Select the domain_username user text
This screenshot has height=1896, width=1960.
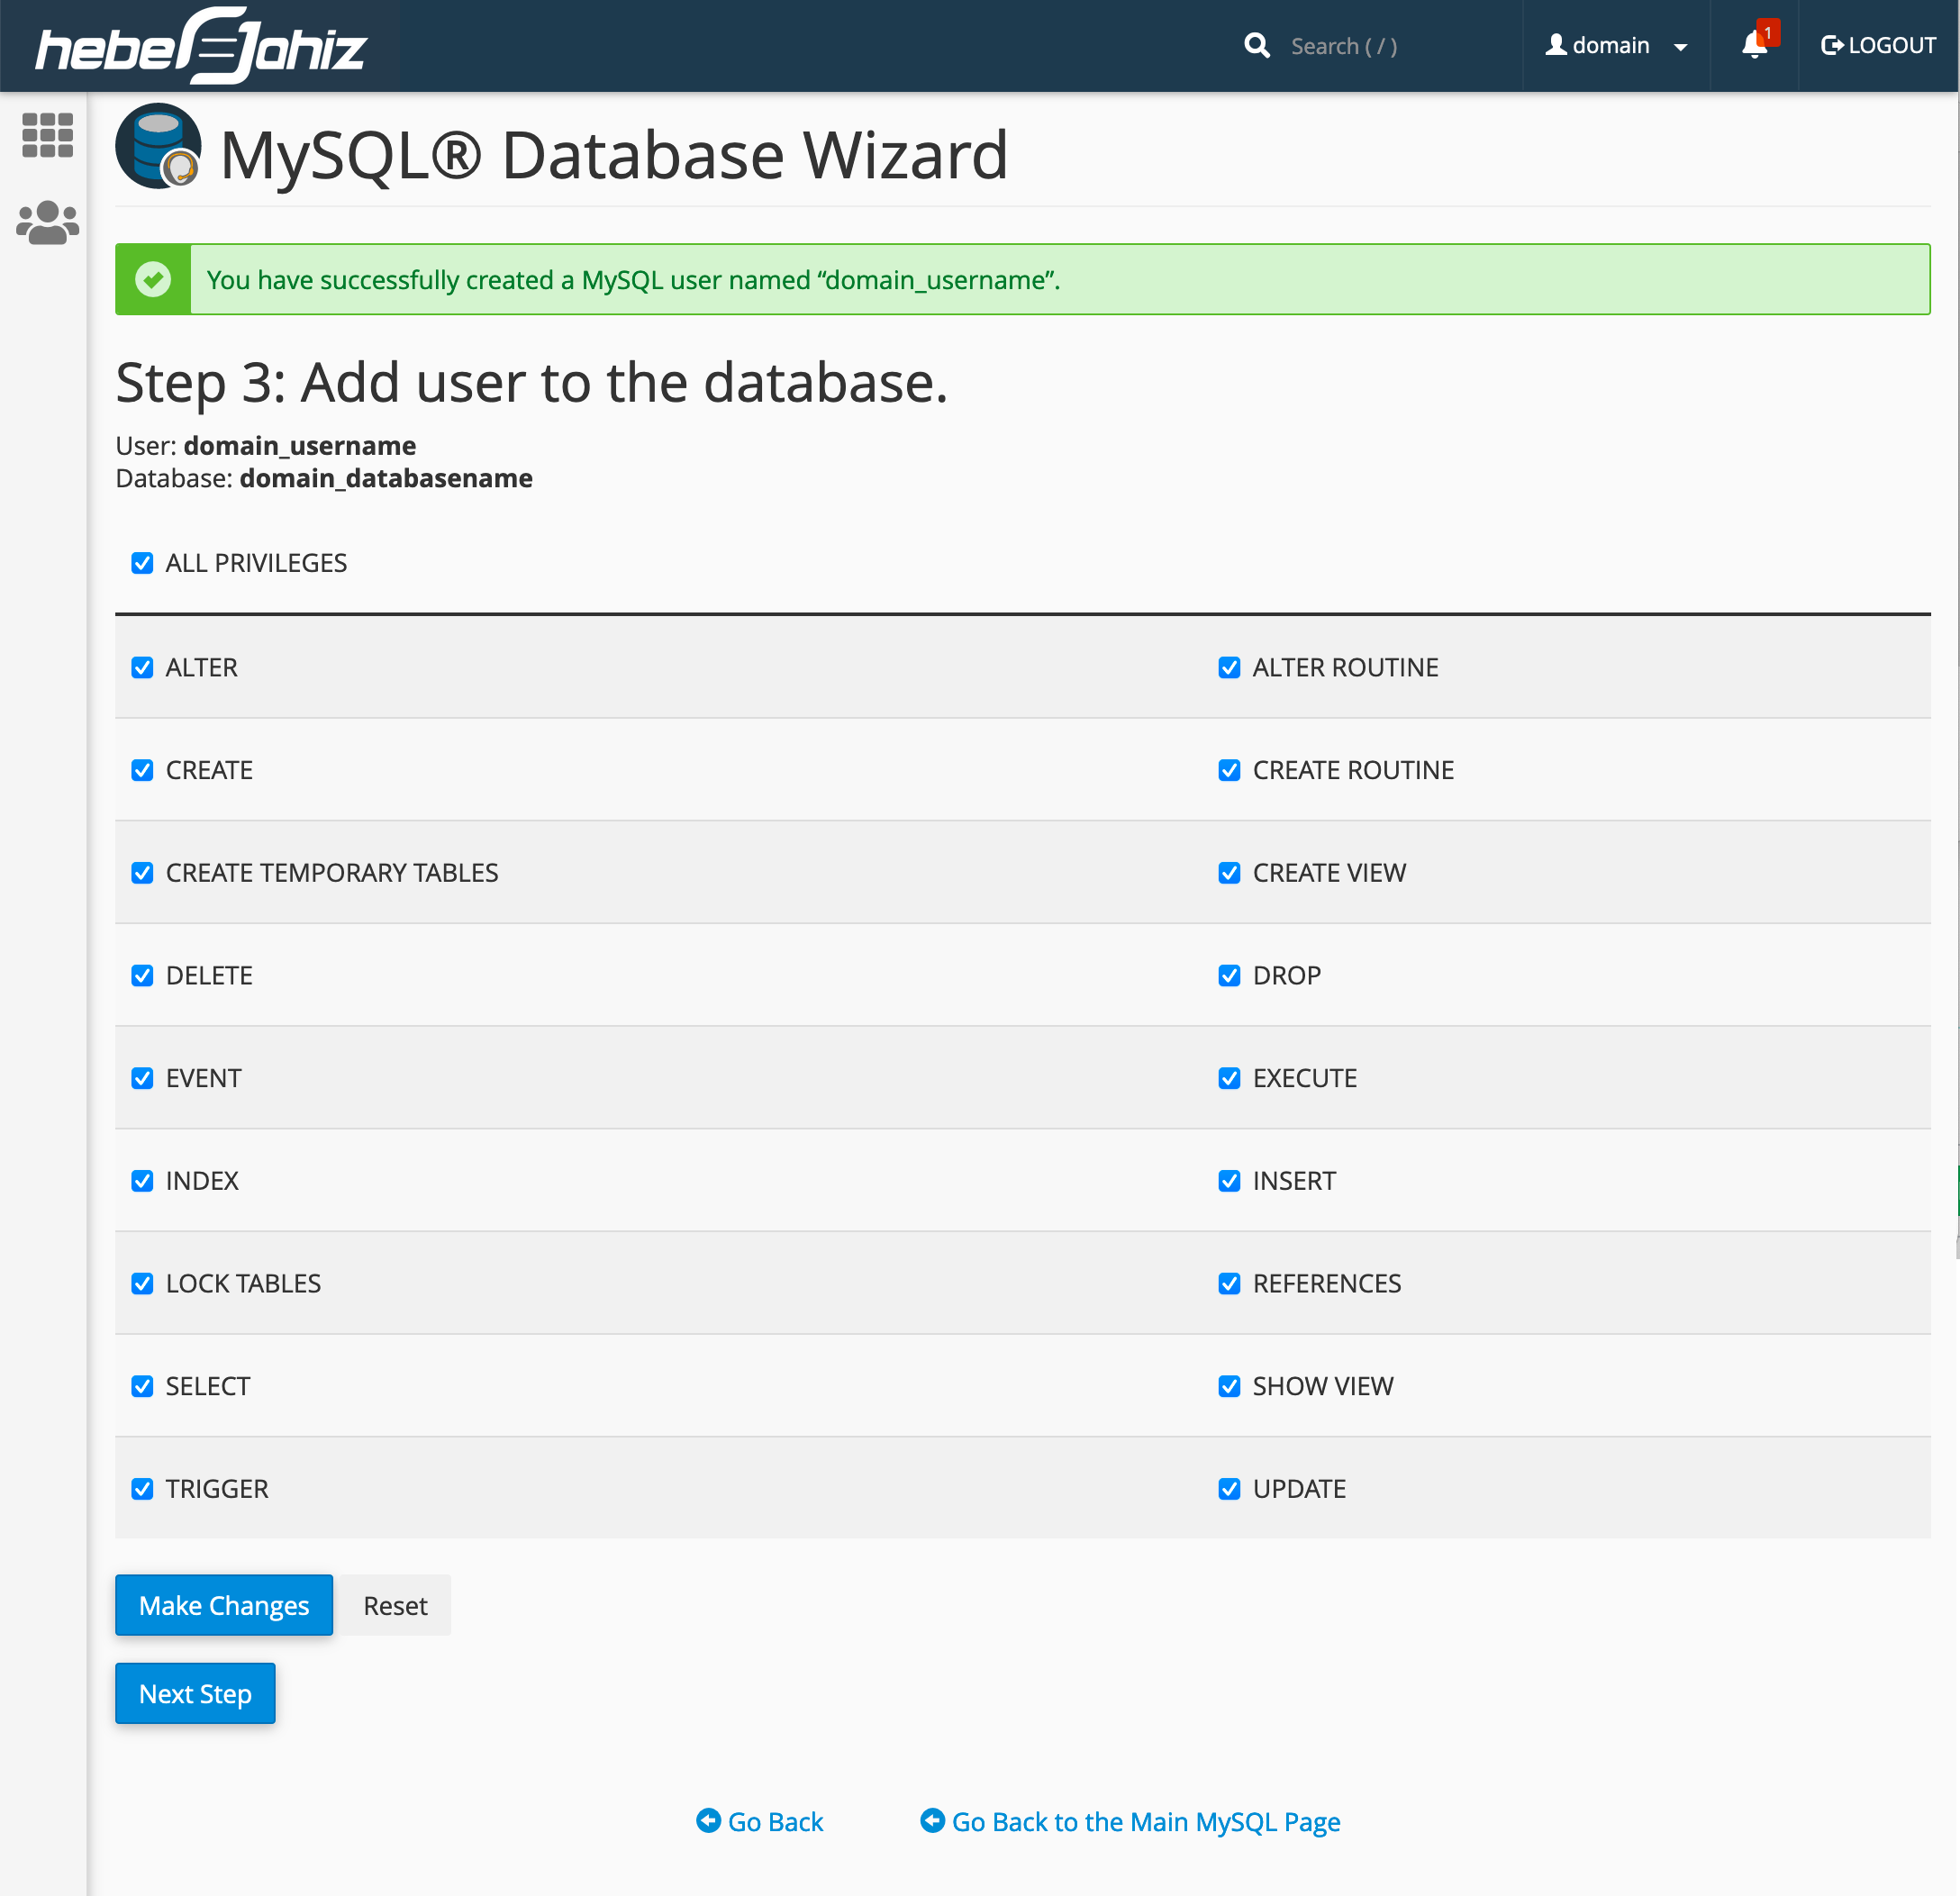300,445
